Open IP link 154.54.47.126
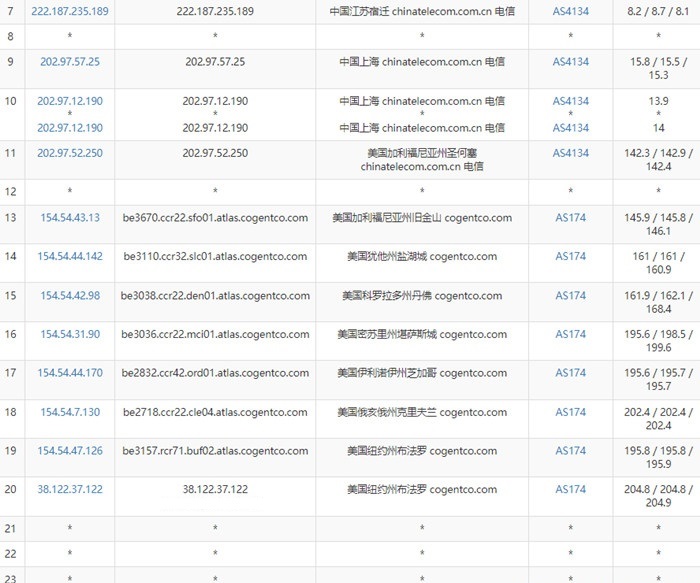700x583 pixels. 70,451
